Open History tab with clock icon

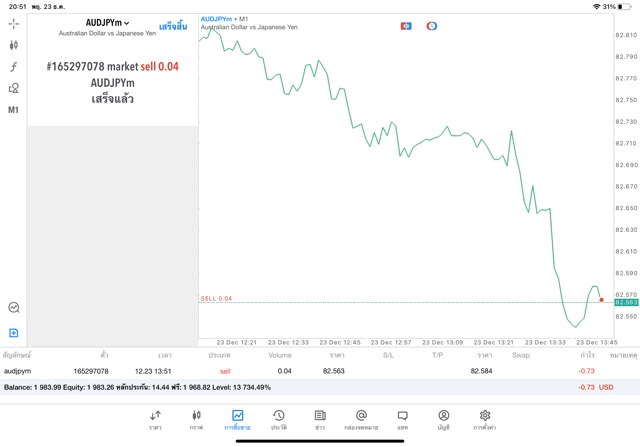click(x=279, y=420)
